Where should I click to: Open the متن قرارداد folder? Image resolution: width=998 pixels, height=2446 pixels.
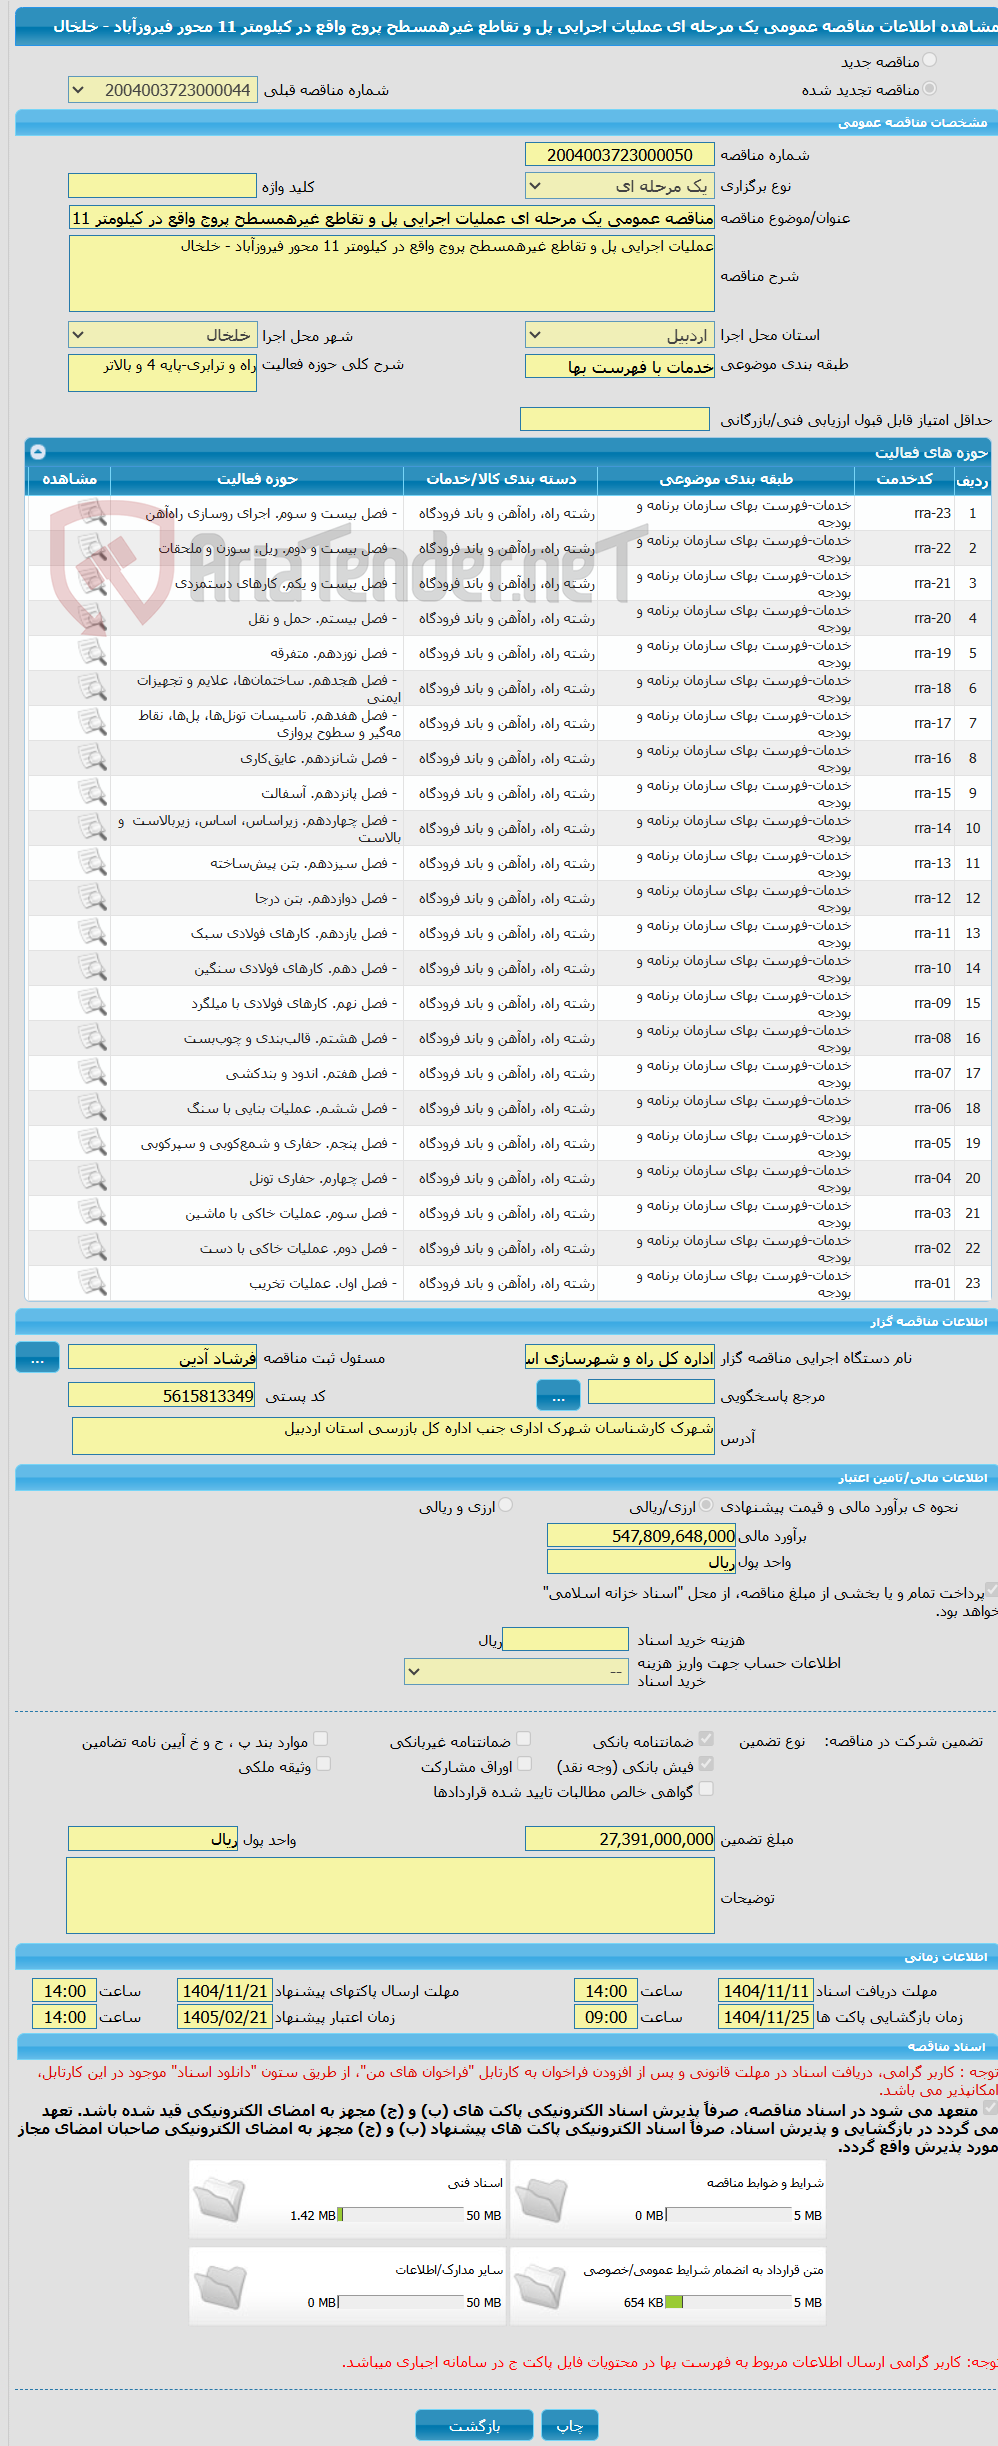coord(540,2287)
